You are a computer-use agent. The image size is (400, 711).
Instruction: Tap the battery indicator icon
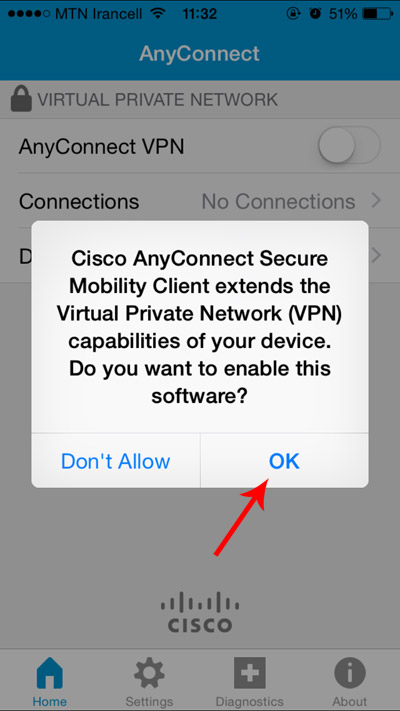pyautogui.click(x=378, y=14)
